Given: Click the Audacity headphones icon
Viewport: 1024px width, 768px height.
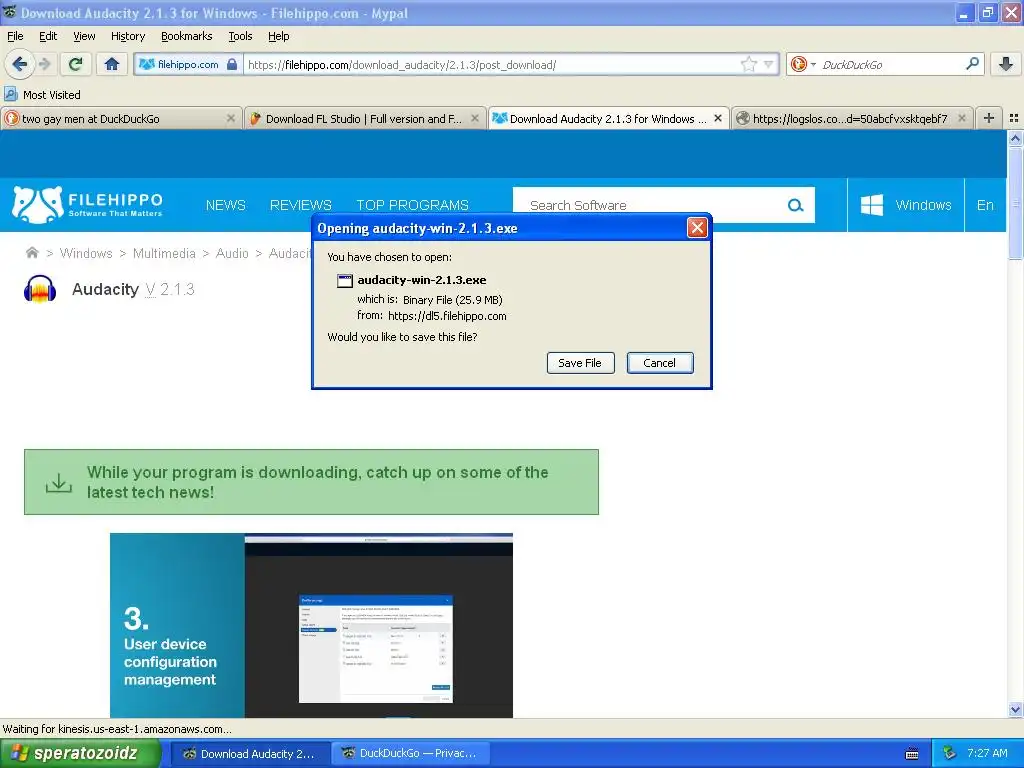Looking at the screenshot, I should [x=40, y=289].
